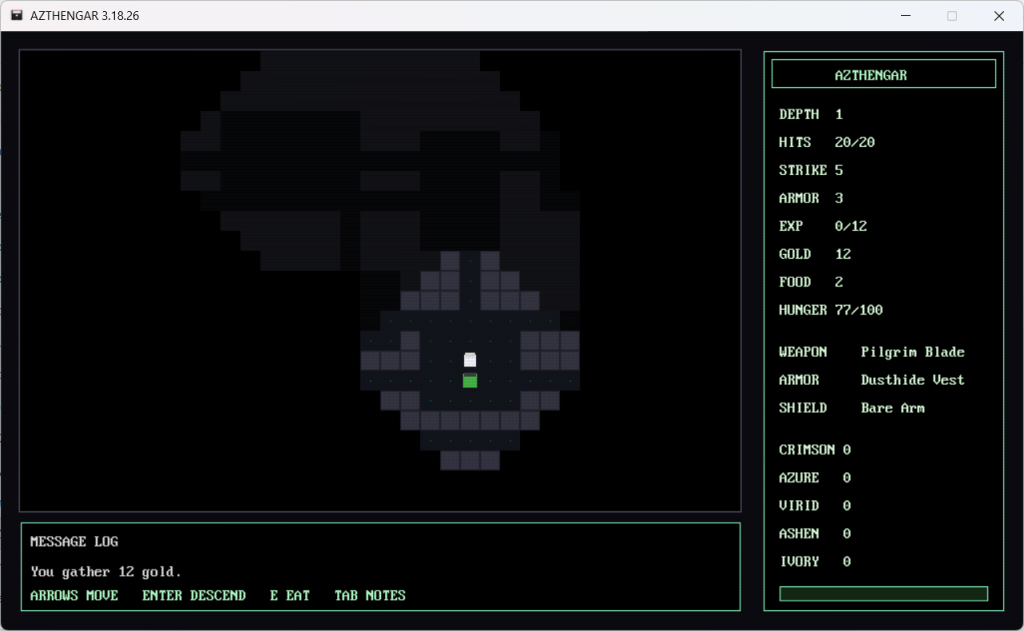Select the Dusthide Vest armor entry
1024x631 pixels.
pos(912,380)
